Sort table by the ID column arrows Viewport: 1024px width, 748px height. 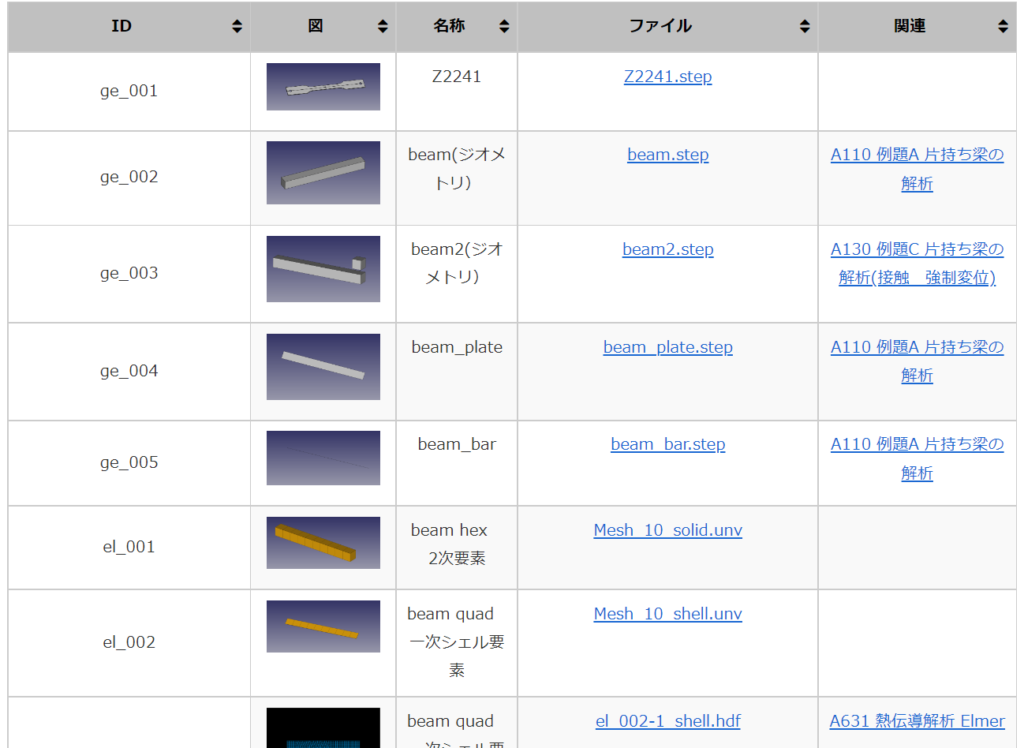[x=236, y=27]
